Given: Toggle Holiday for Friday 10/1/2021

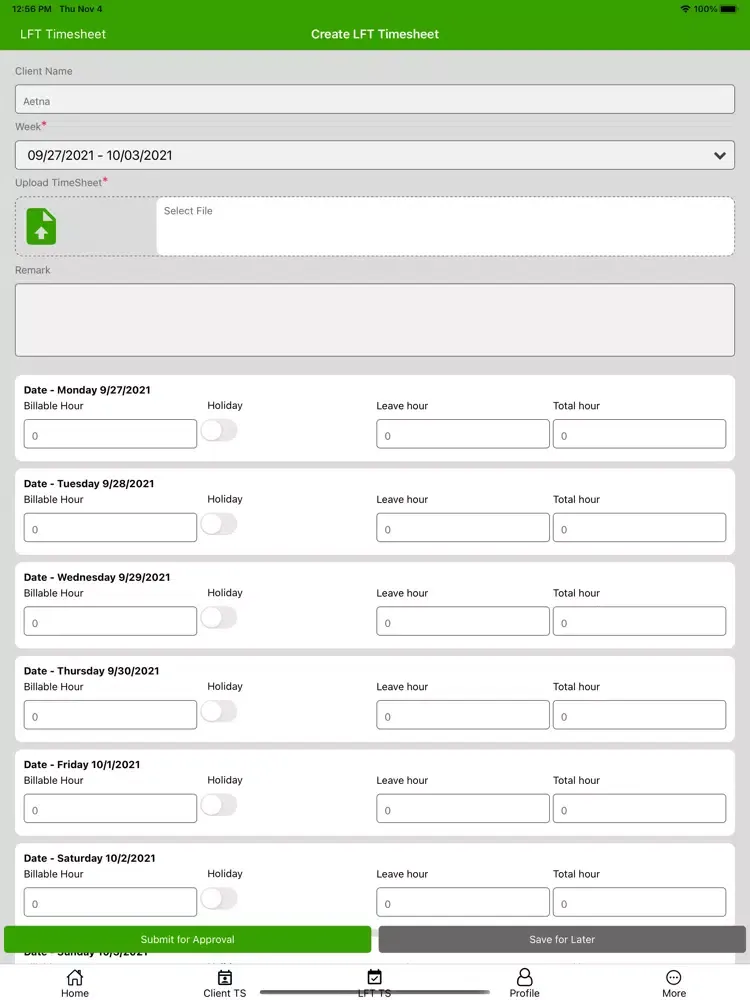Looking at the screenshot, I should click(219, 805).
